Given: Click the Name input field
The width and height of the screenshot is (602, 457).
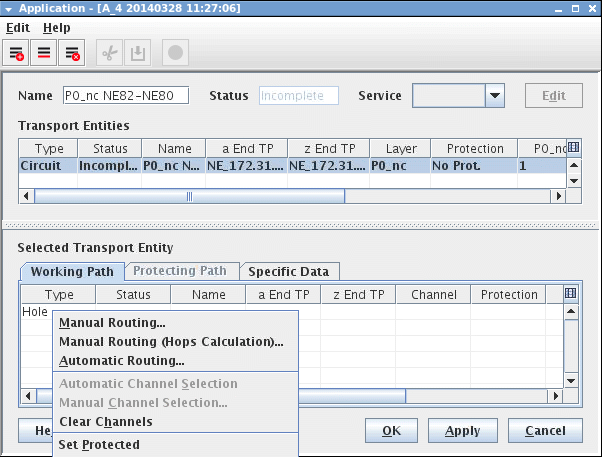Looking at the screenshot, I should click(131, 96).
